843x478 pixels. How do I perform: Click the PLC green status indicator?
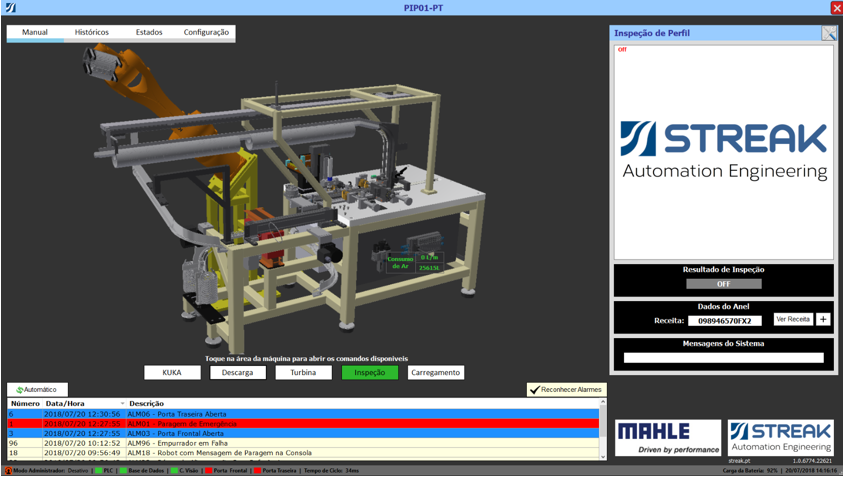point(98,470)
